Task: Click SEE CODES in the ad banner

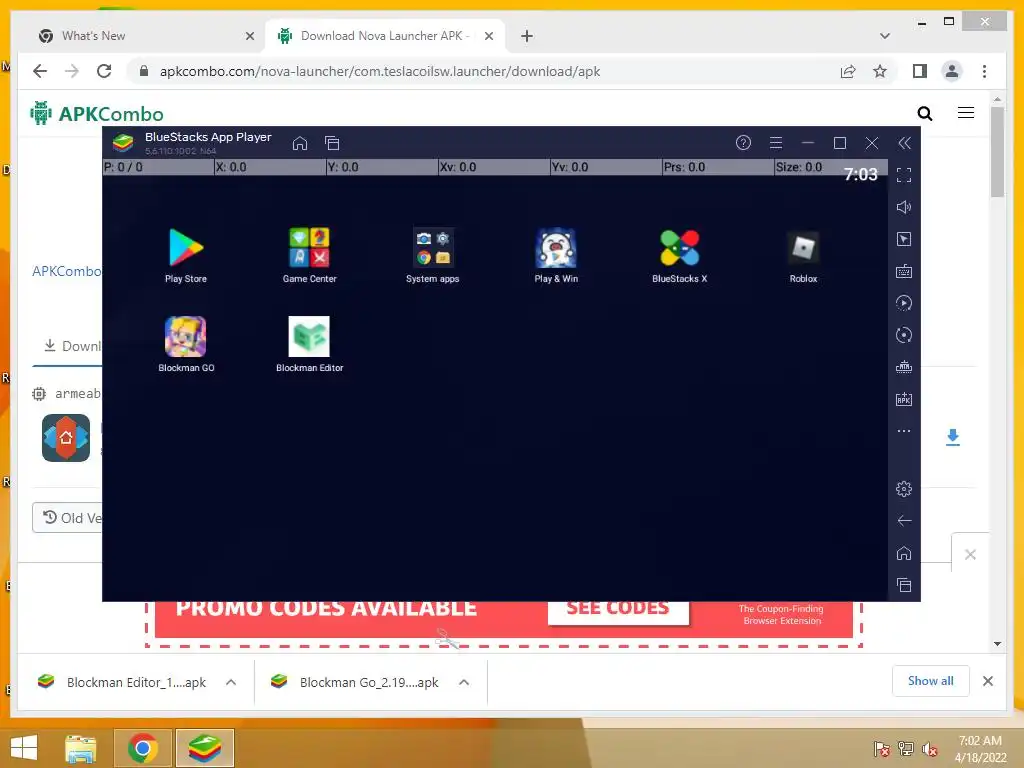Action: click(618, 609)
